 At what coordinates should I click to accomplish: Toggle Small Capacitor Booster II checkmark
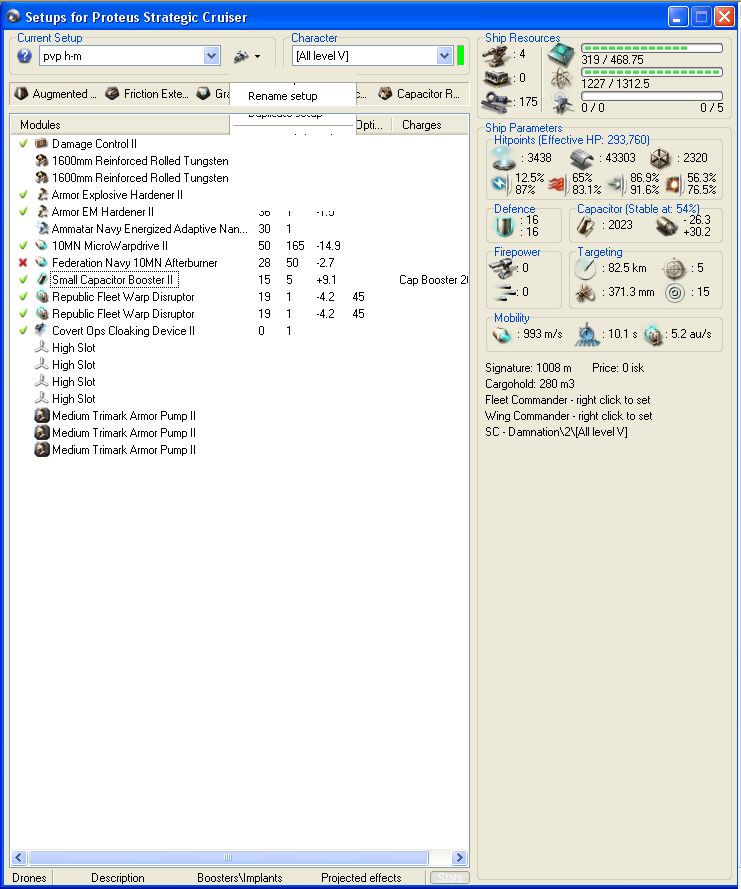[x=23, y=280]
